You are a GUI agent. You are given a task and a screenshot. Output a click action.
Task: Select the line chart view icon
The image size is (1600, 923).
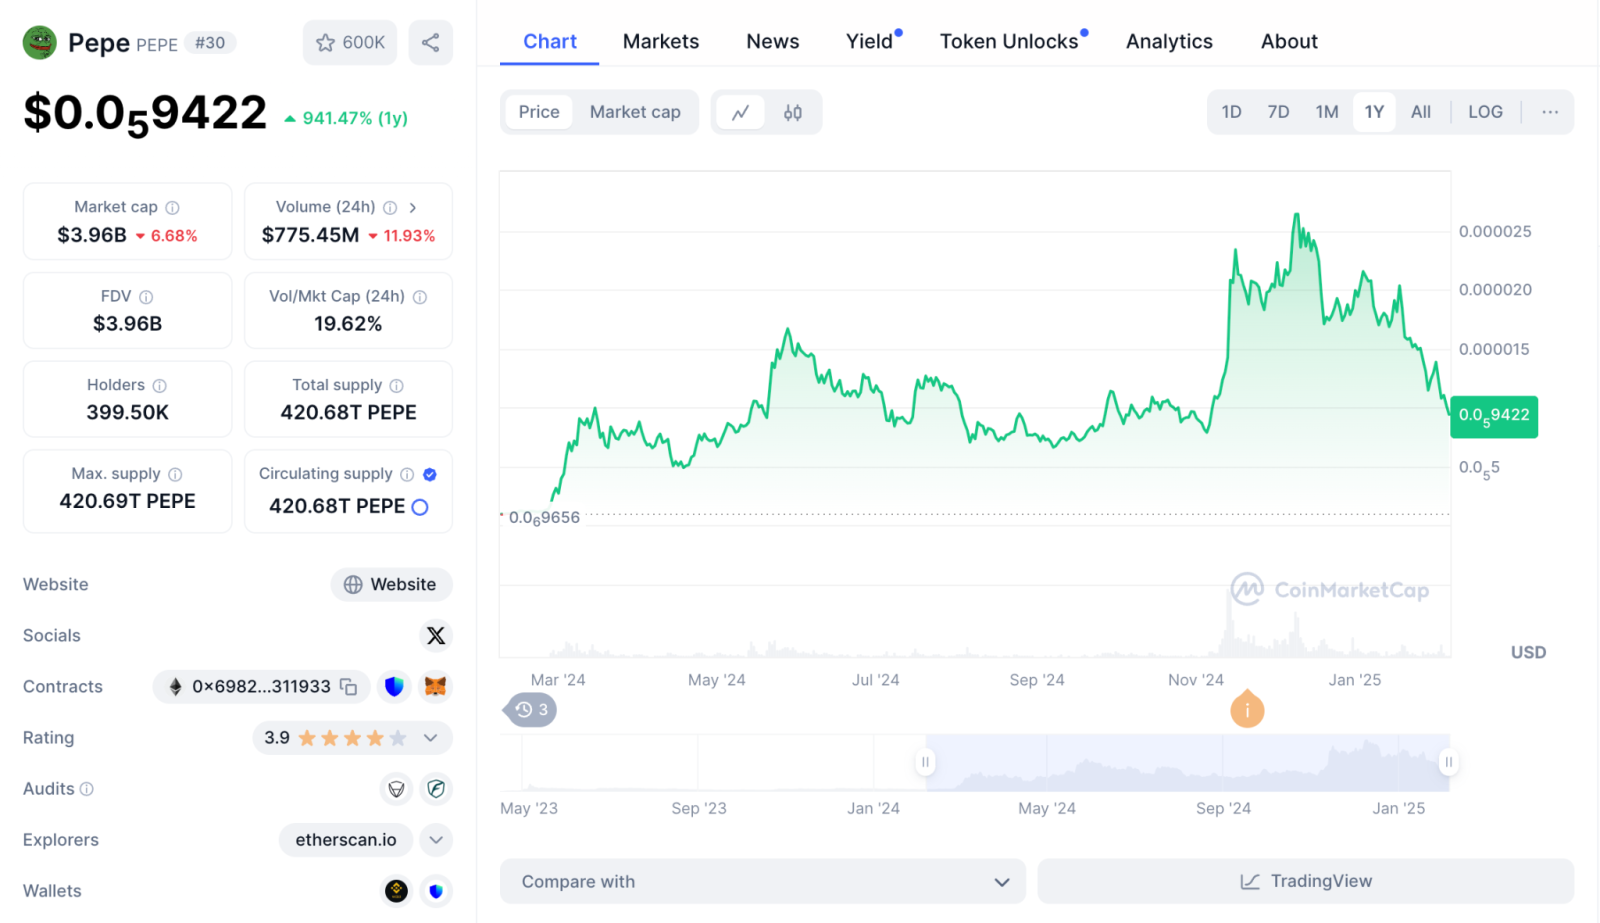click(x=741, y=113)
